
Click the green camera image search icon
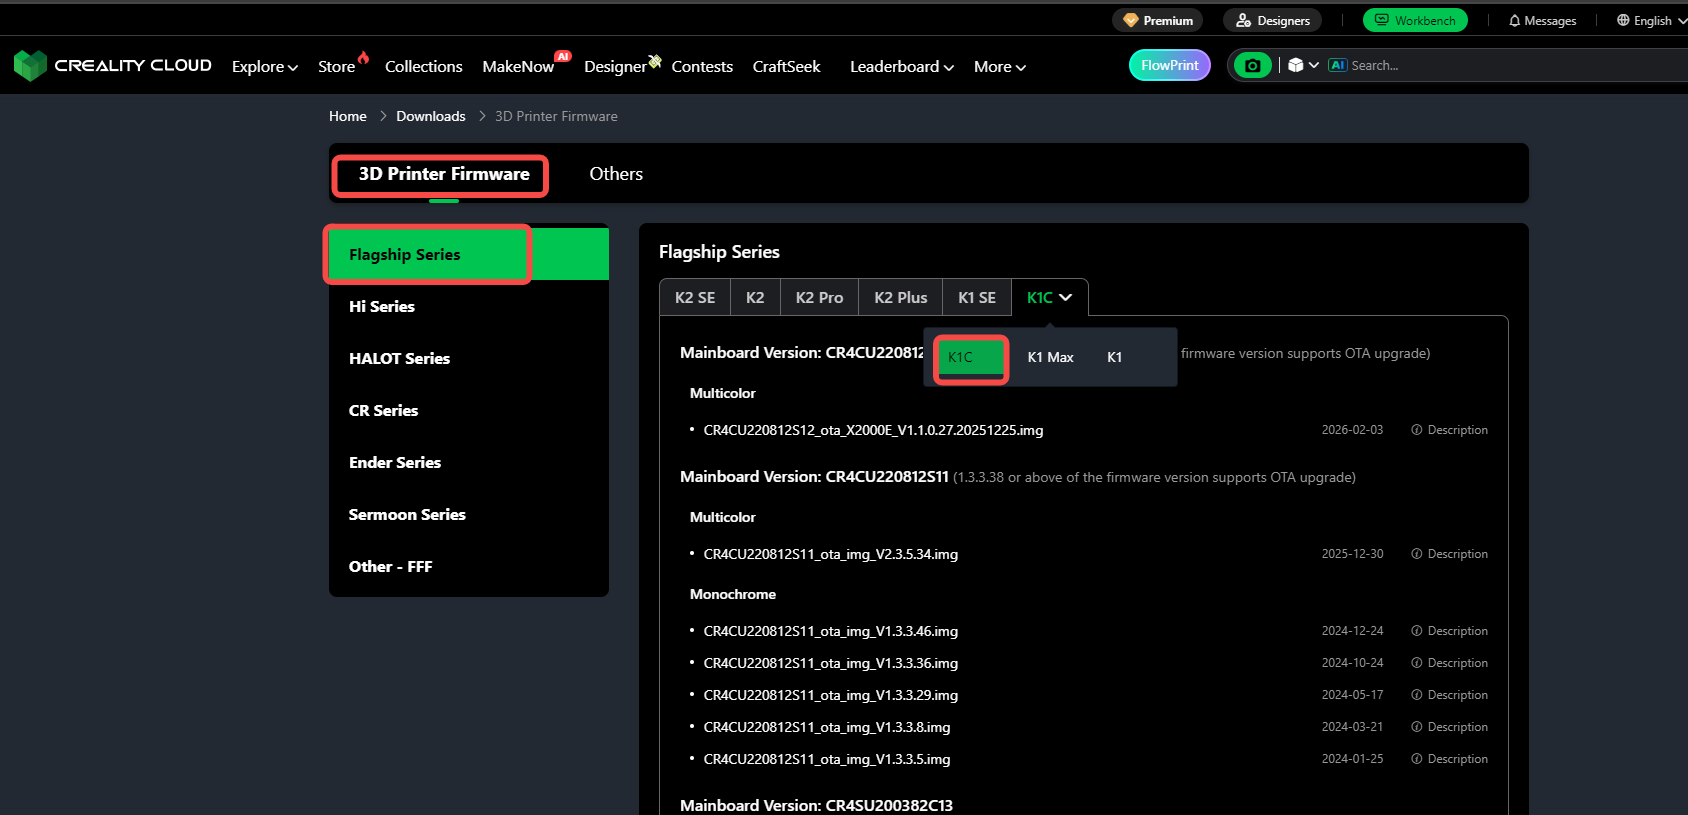[x=1252, y=66]
